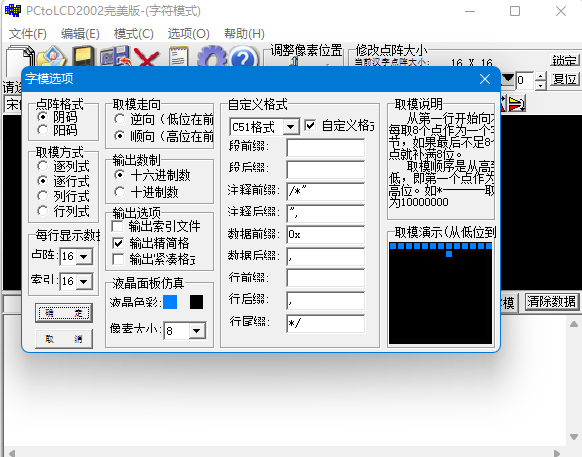
Task: Click the notepad document icon in the toolbar
Action: (179, 56)
